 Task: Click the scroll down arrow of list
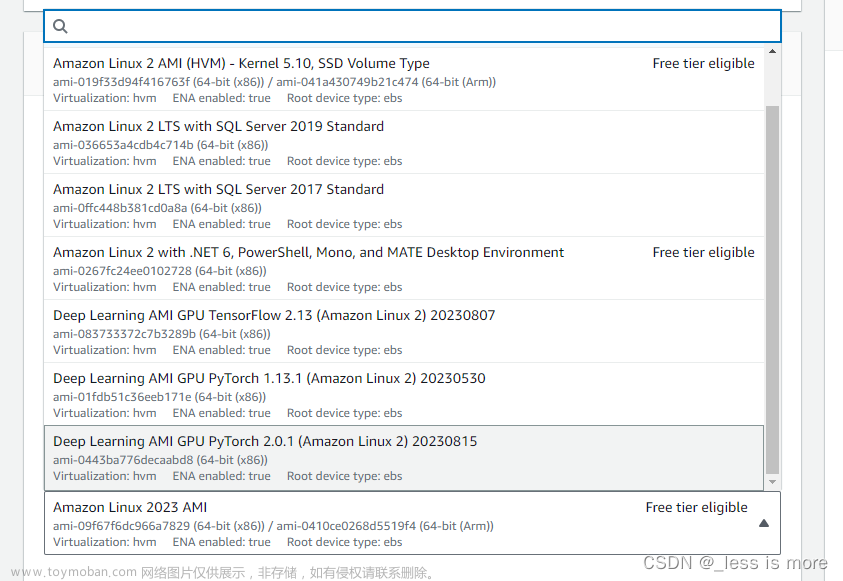click(772, 482)
